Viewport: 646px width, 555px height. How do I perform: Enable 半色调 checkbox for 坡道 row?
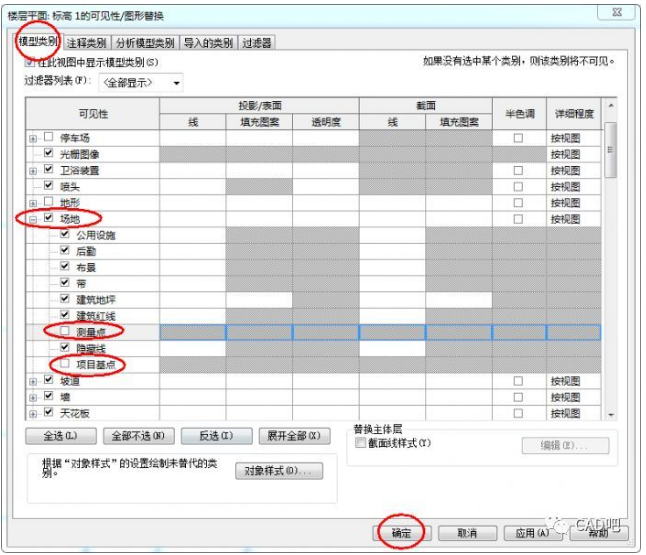click(x=518, y=381)
